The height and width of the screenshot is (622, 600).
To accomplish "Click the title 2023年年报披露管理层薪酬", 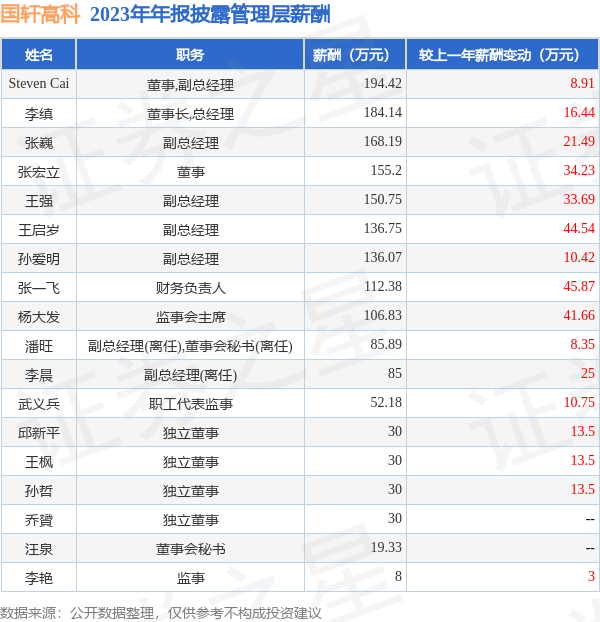I will 210,14.
